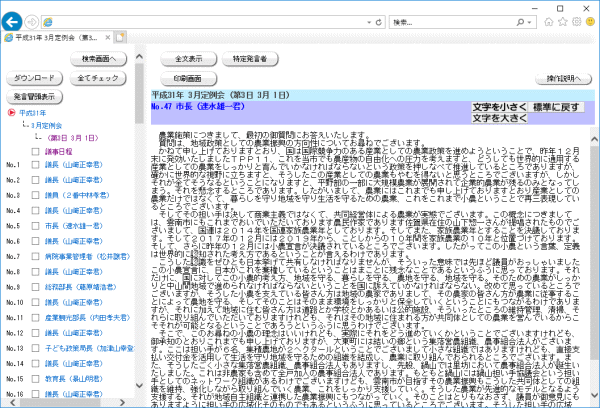Check the No.2 議長 checkbox
Screen dimensions: 600x408
point(36,180)
